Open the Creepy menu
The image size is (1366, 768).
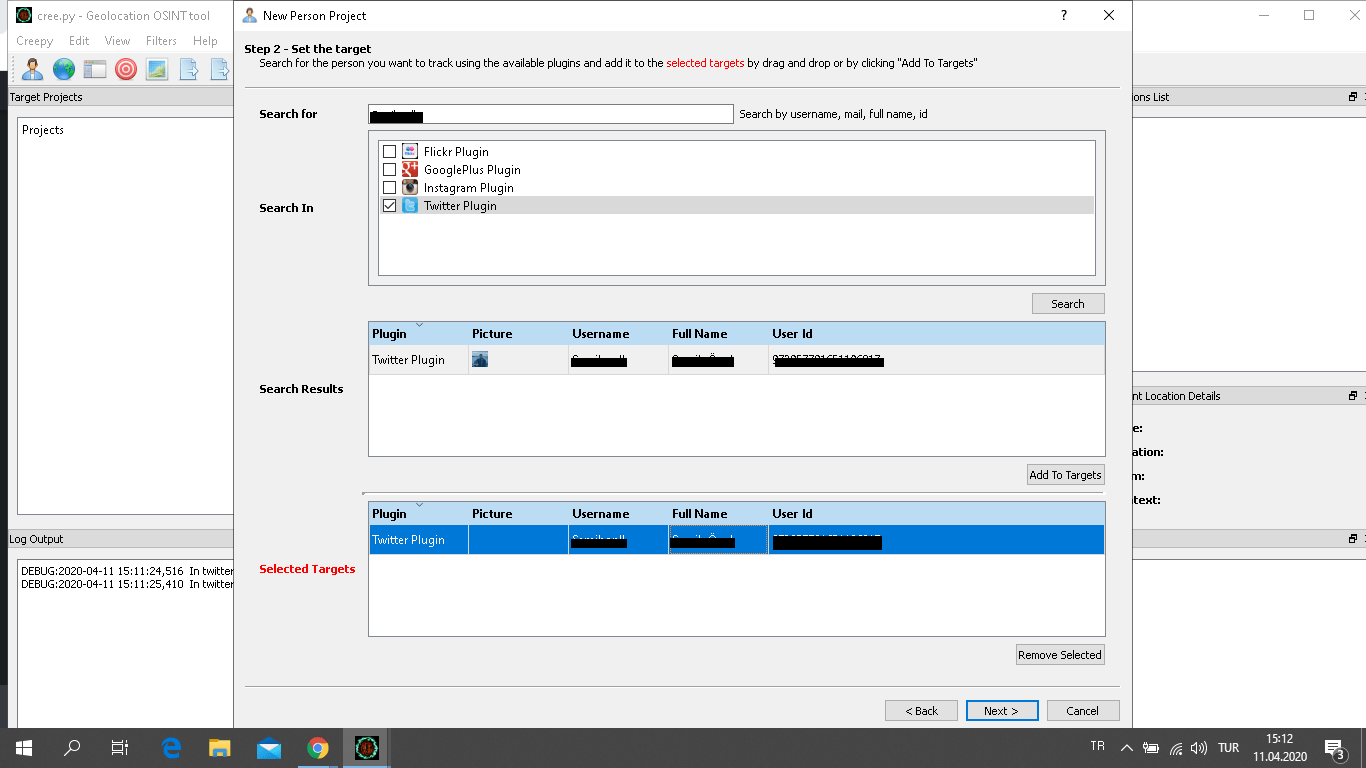(x=35, y=41)
